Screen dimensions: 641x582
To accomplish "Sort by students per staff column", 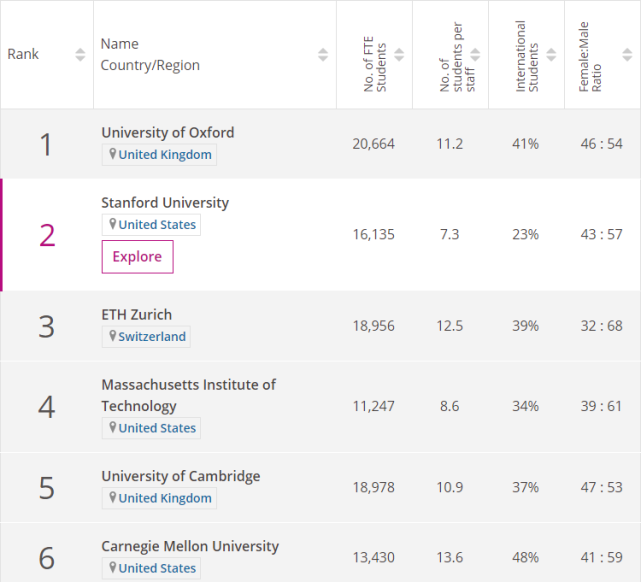I will coord(475,55).
